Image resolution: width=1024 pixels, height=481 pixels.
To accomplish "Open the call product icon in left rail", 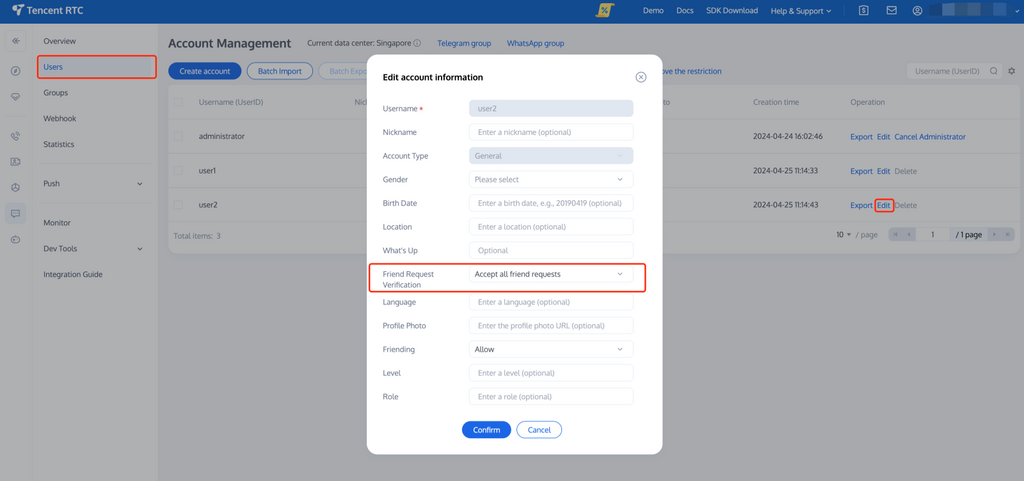I will coord(16,136).
